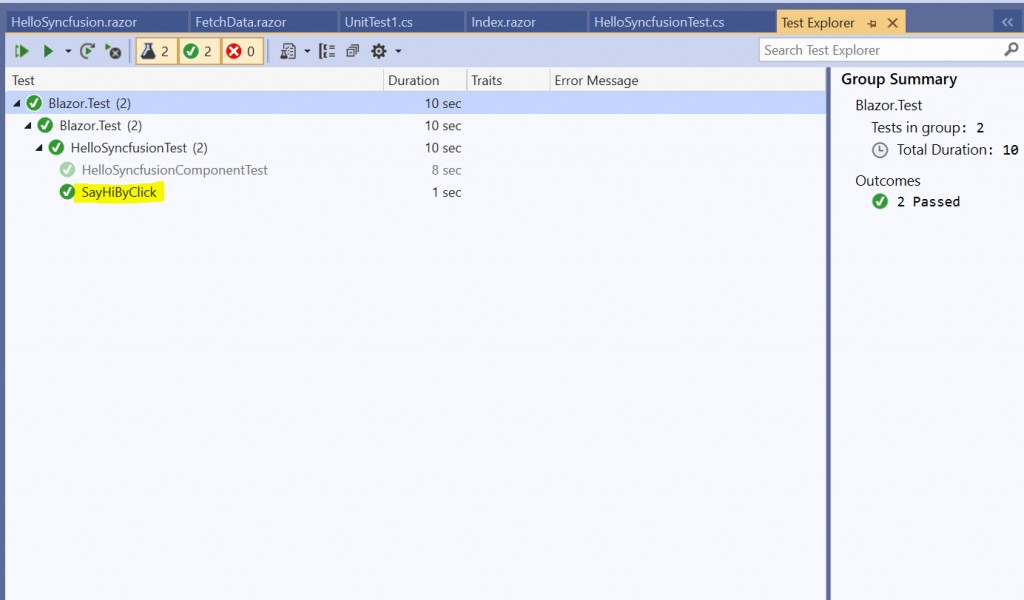Click the green Run test icon
1024x600 pixels.
coord(47,49)
